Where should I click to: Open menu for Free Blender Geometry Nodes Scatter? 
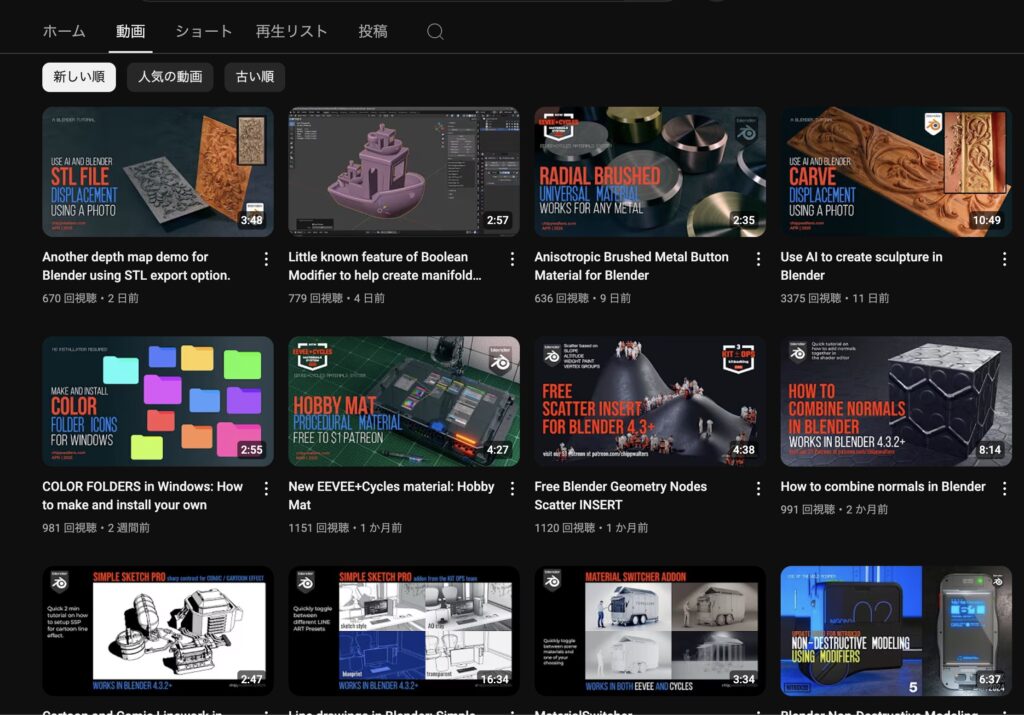pos(758,488)
